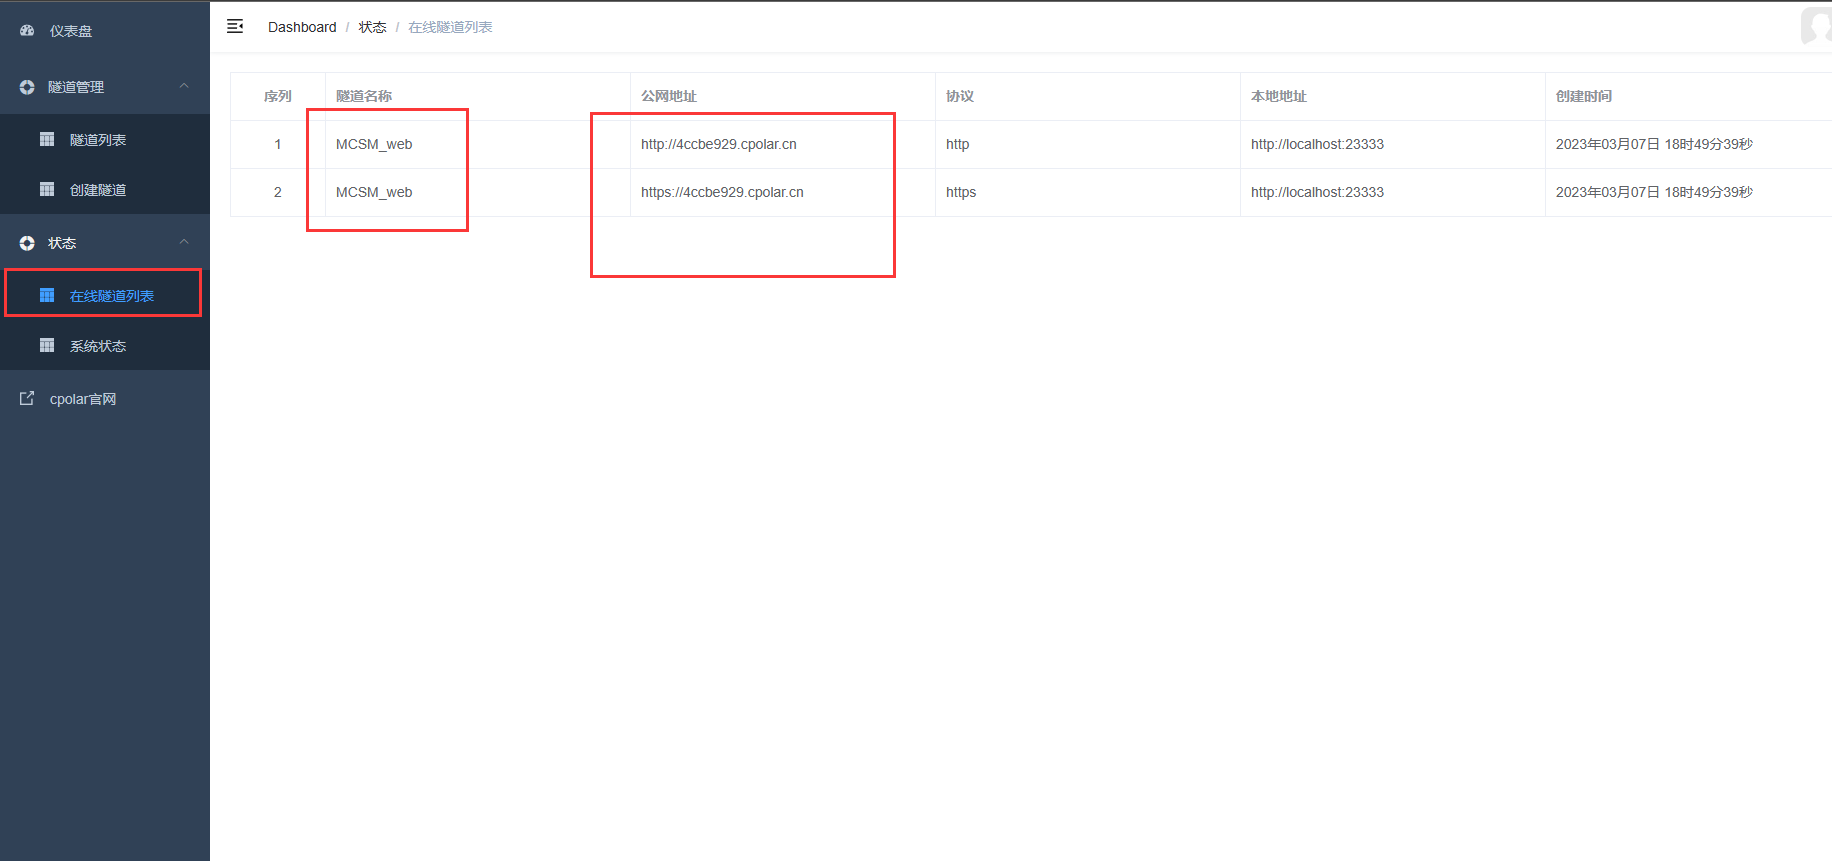Open the http://4ccbe929.cpolar.cn public address
The image size is (1832, 861).
pyautogui.click(x=718, y=144)
